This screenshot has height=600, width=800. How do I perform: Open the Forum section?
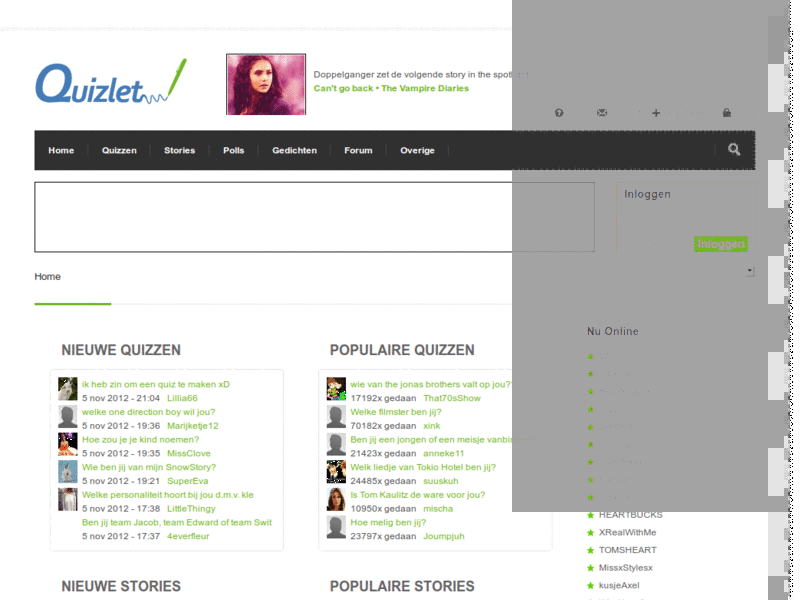[x=358, y=150]
